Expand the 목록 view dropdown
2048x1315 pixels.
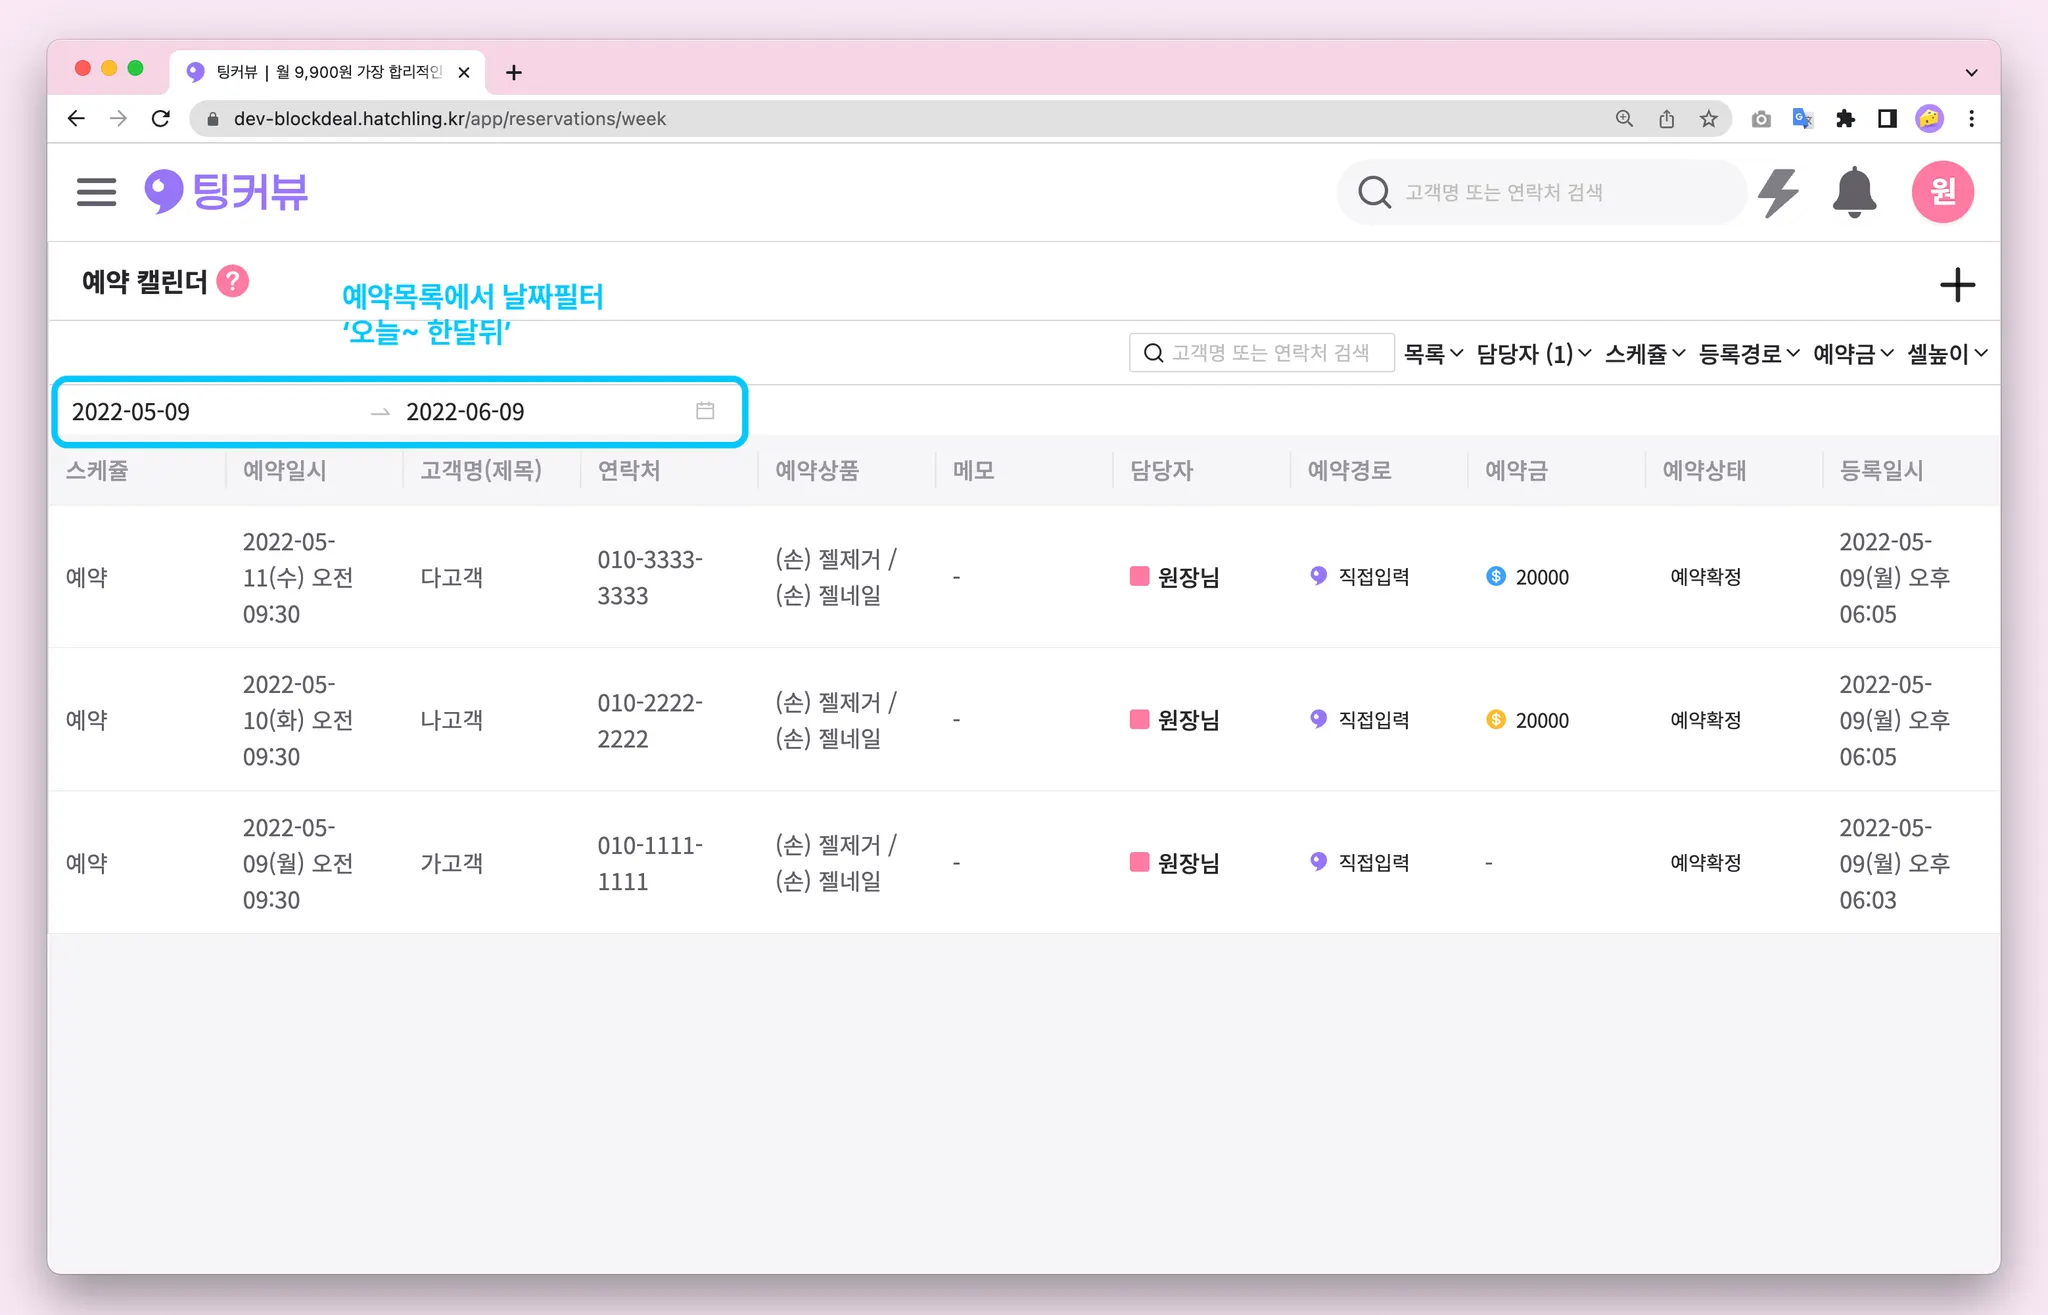point(1433,353)
